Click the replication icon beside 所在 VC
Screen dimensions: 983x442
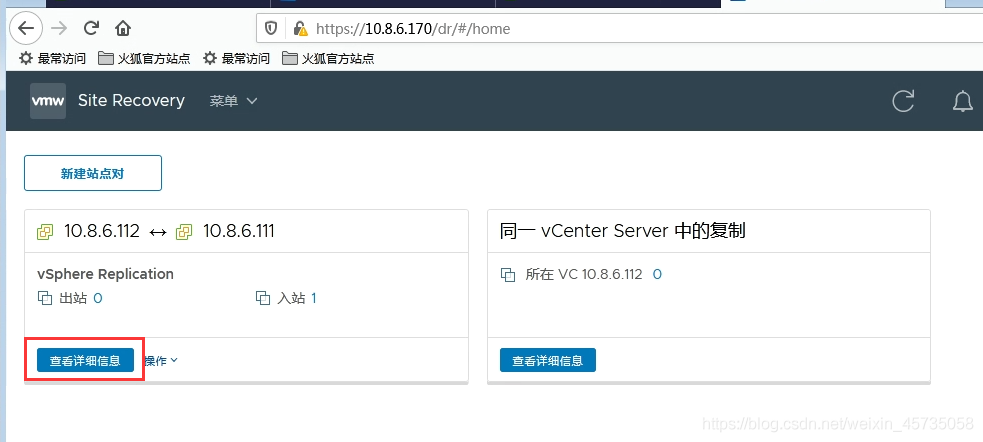pos(507,275)
